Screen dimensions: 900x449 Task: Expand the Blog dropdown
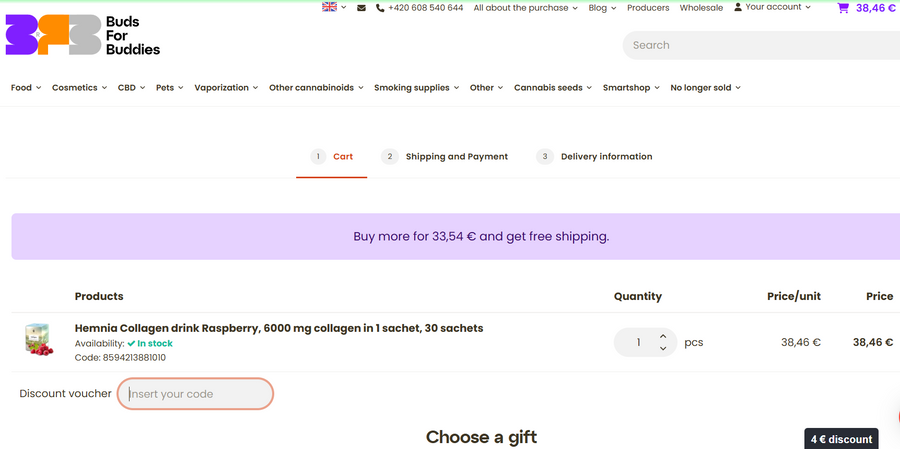[602, 8]
